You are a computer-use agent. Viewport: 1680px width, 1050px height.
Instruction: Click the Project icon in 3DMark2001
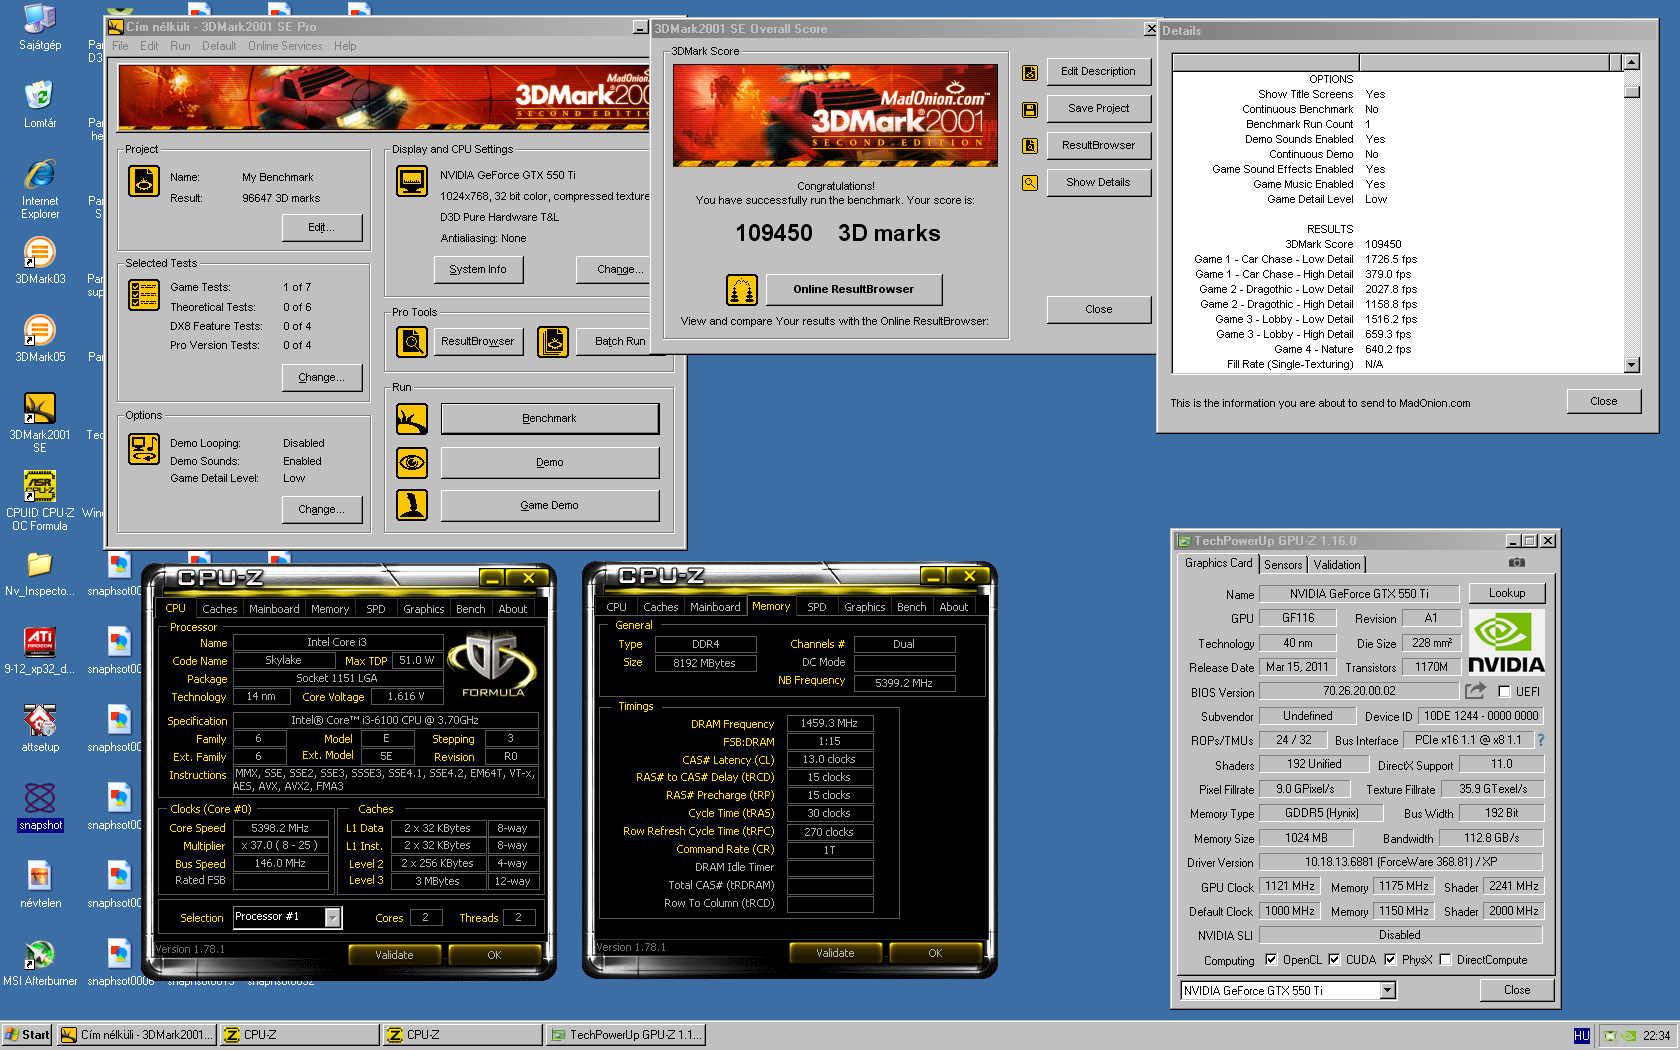pyautogui.click(x=144, y=181)
